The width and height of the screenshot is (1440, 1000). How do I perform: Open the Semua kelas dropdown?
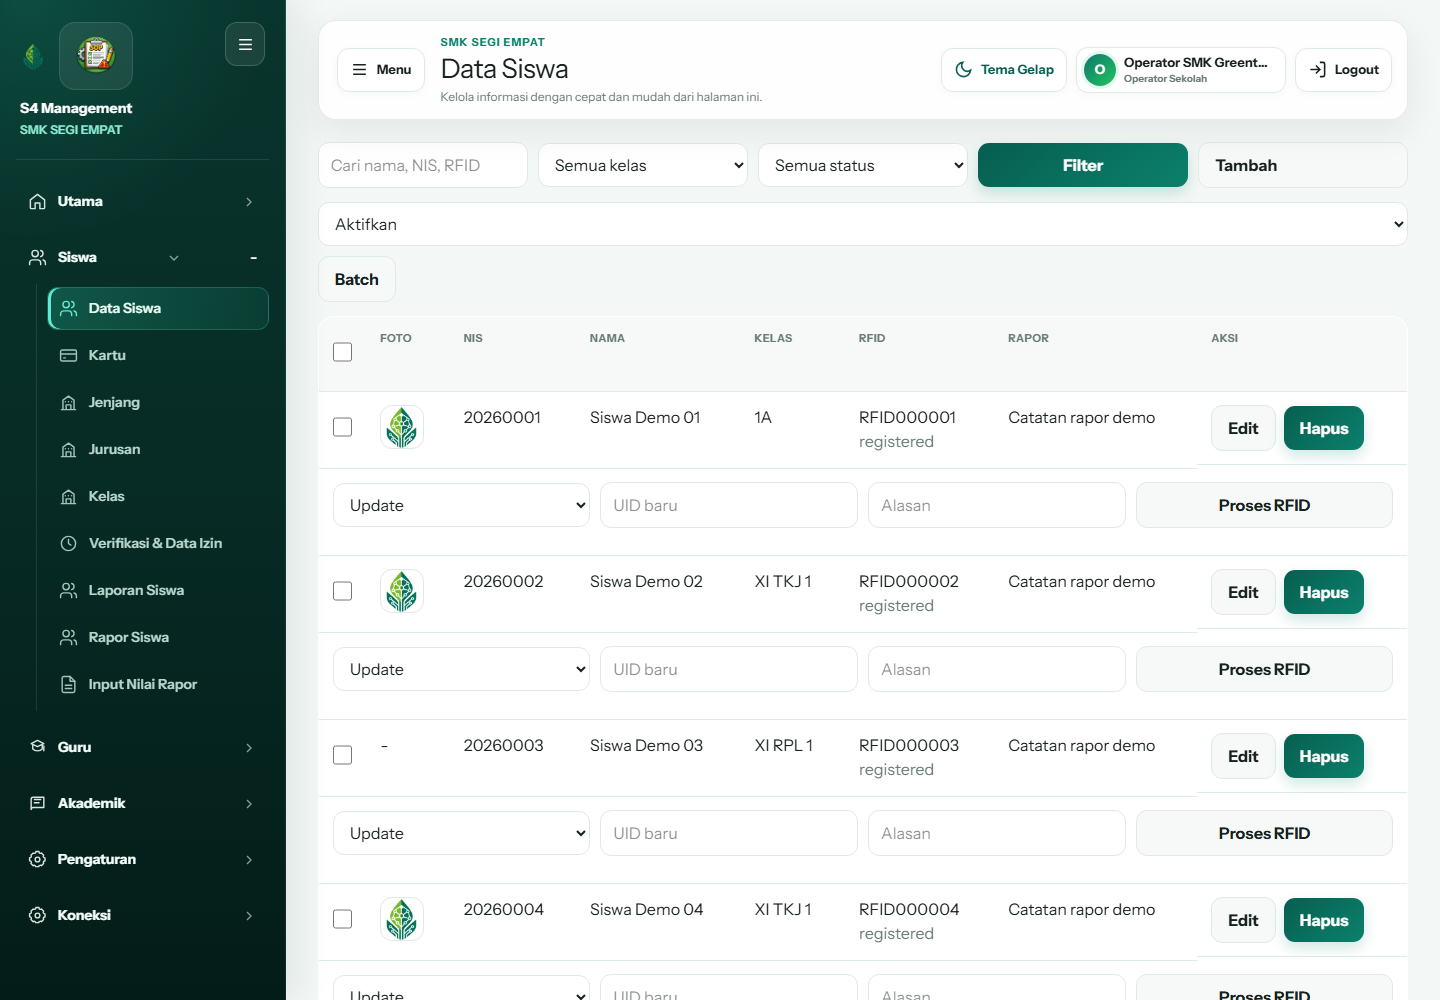point(643,165)
